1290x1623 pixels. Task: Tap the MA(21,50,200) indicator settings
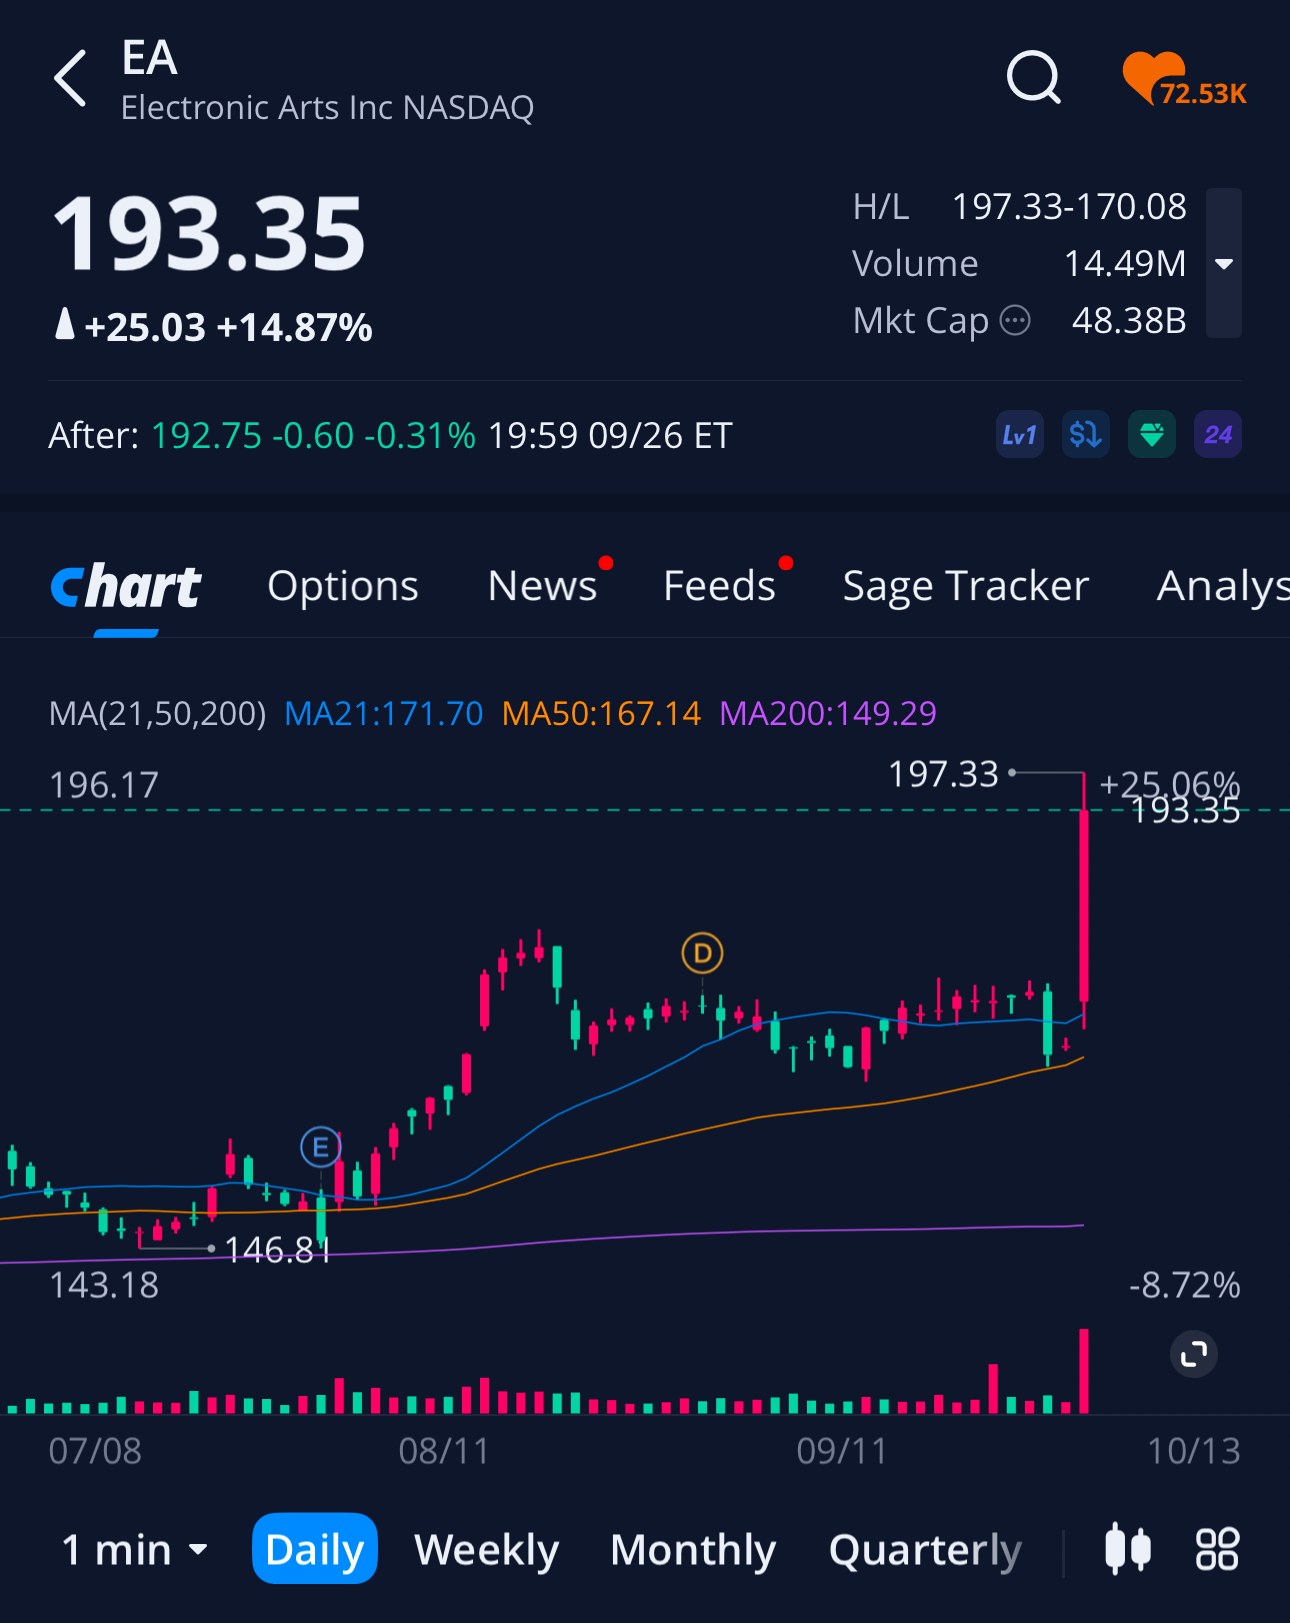click(157, 714)
